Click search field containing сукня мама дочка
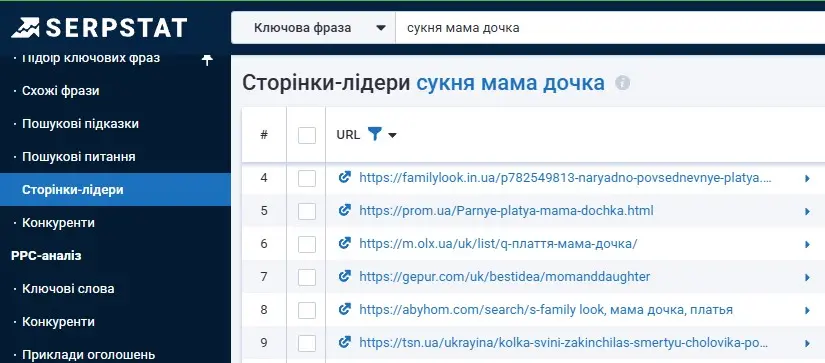This screenshot has height=363, width=825. (x=610, y=28)
